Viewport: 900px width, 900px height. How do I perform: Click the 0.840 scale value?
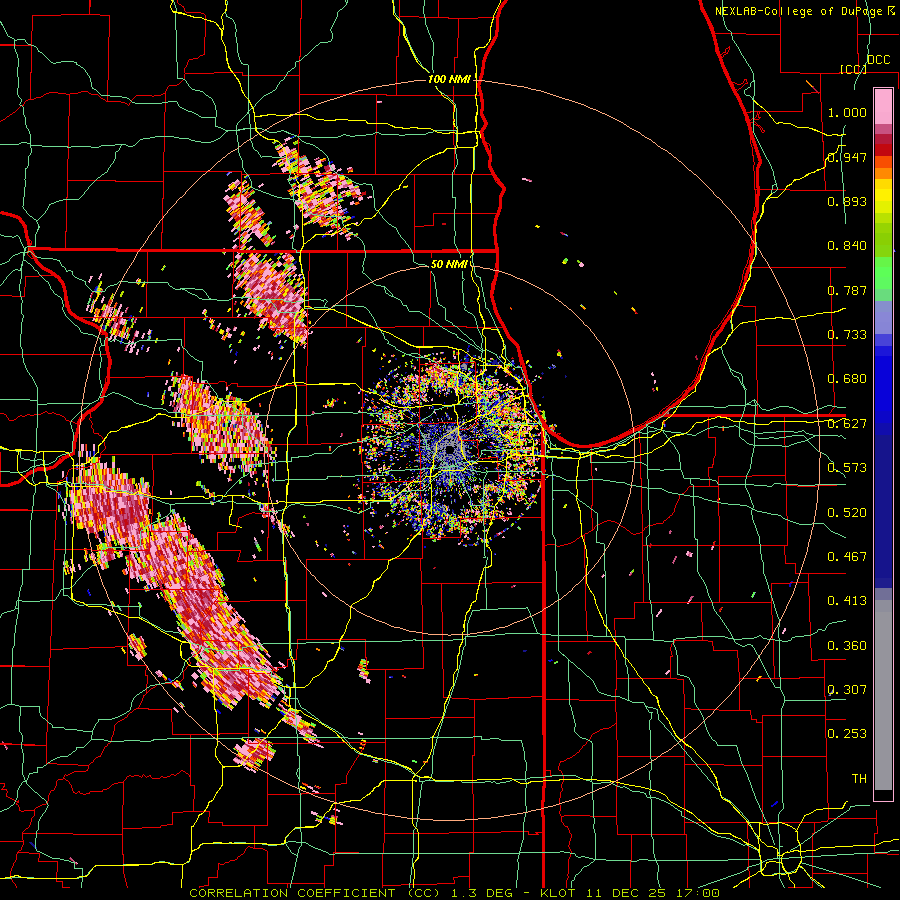847,246
